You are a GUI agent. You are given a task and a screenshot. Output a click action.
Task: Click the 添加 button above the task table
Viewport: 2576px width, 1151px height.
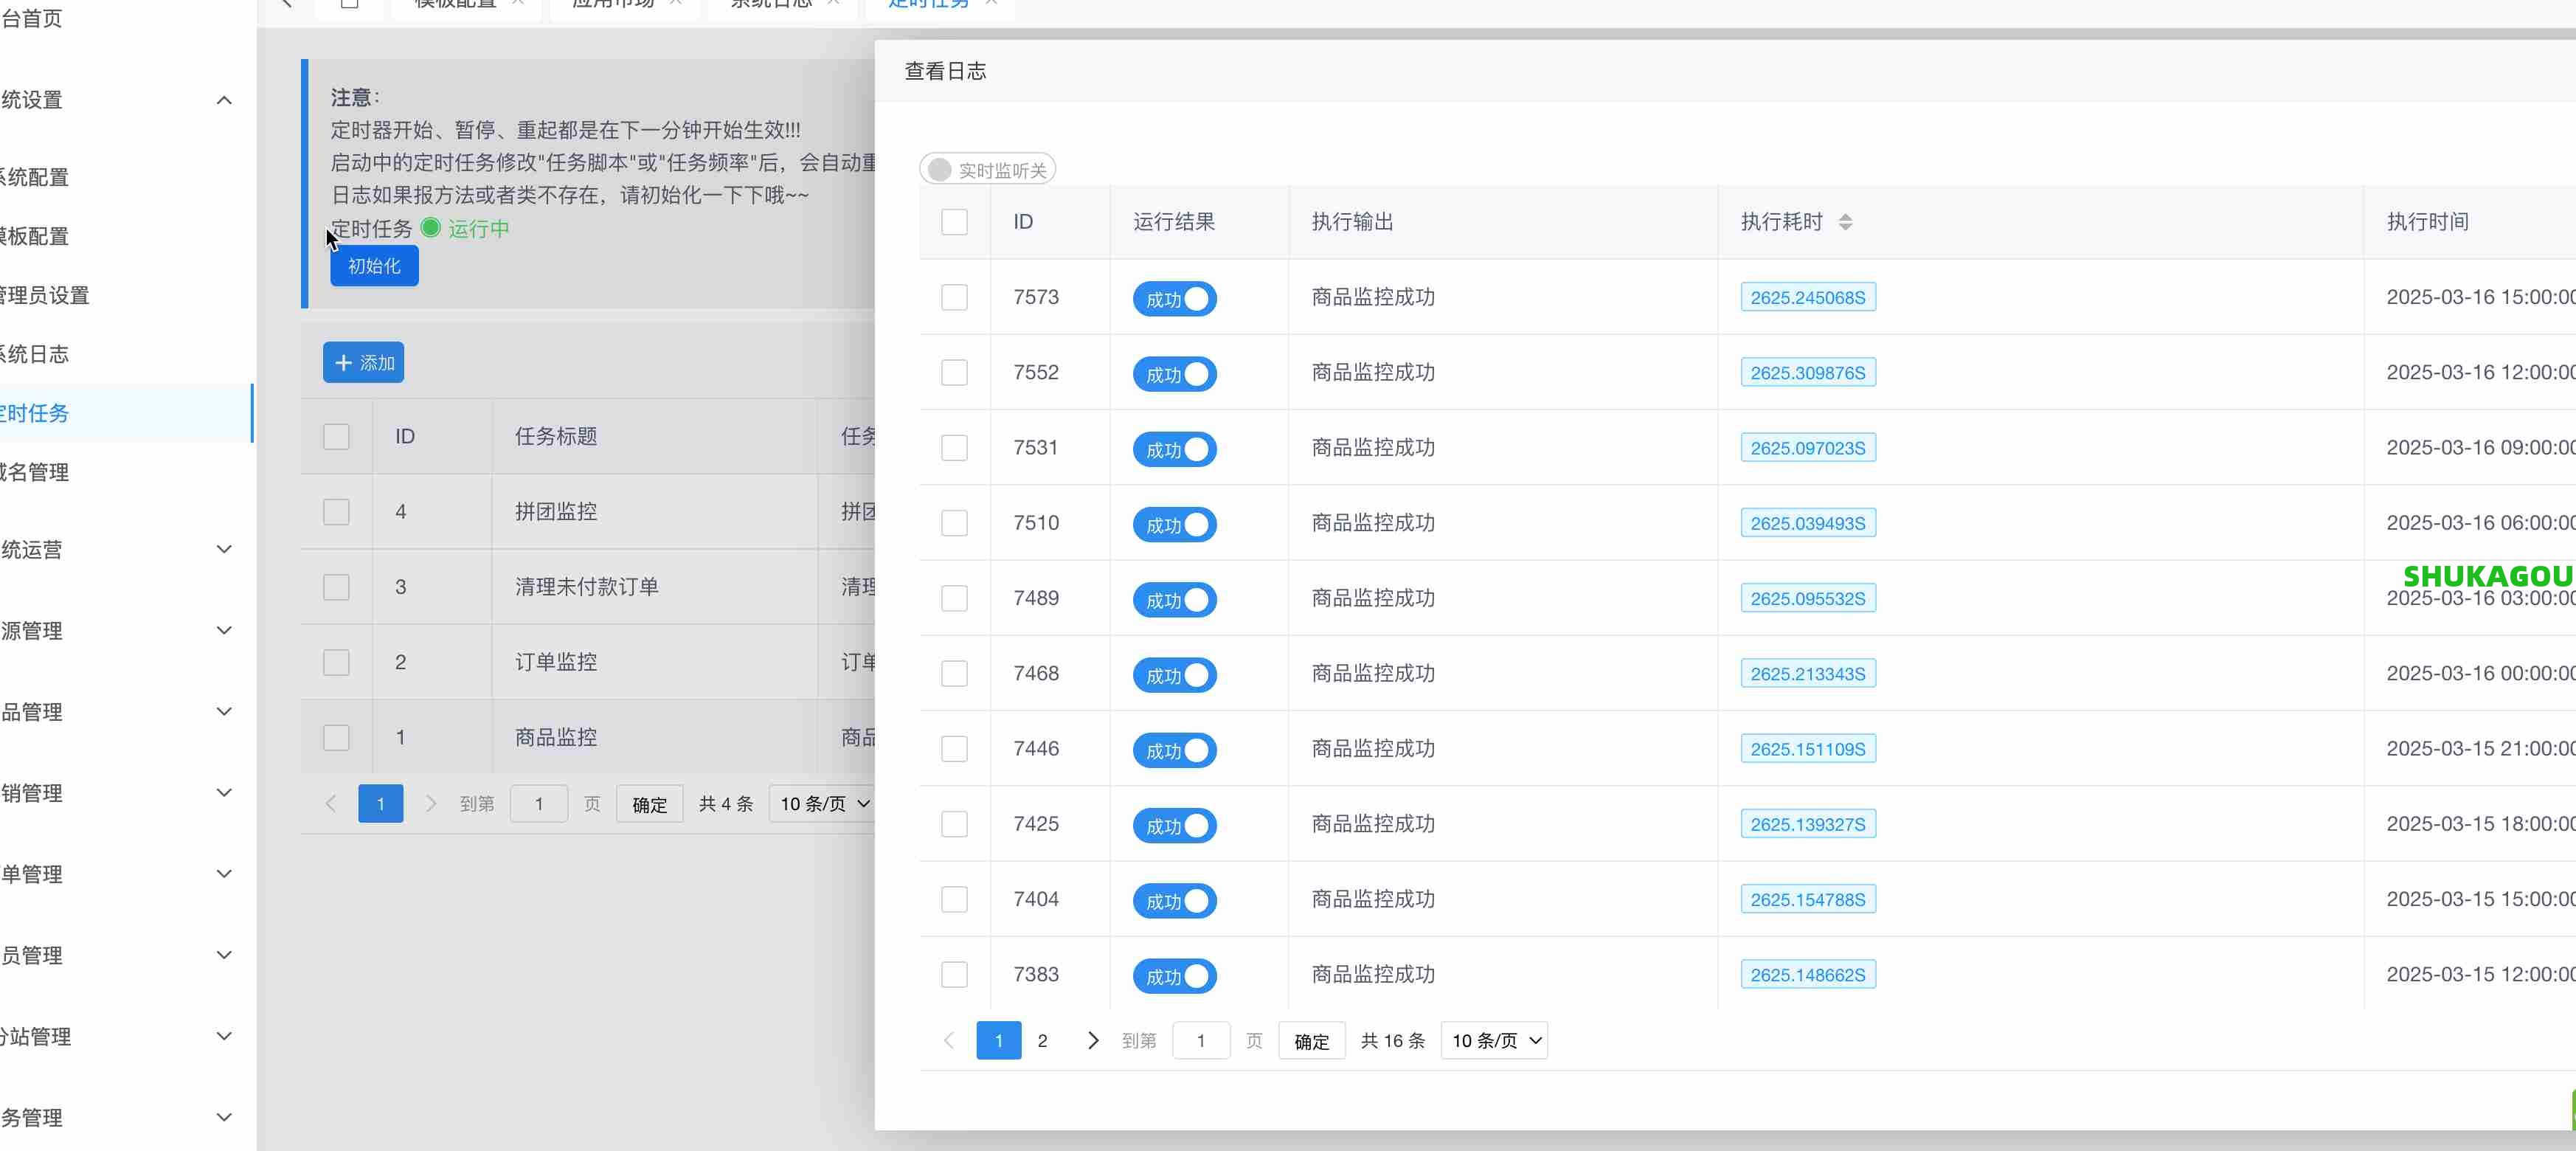point(363,362)
